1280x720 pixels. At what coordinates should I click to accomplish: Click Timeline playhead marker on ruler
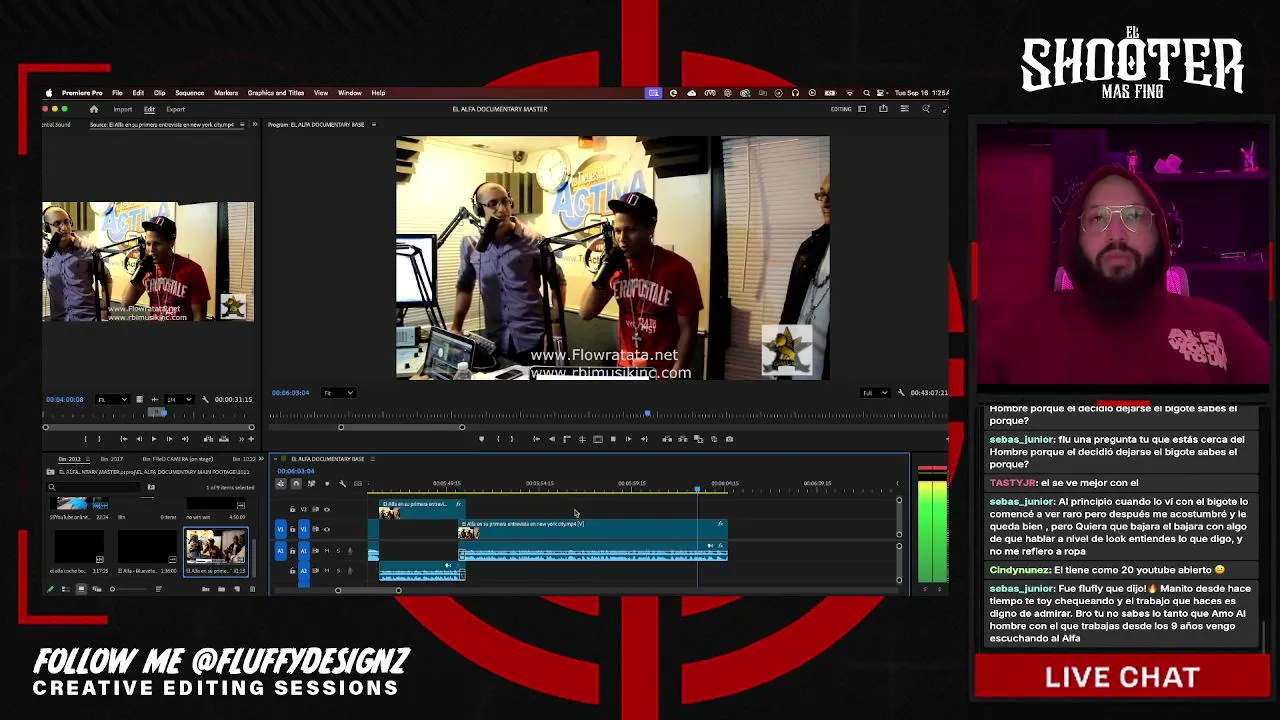(697, 488)
